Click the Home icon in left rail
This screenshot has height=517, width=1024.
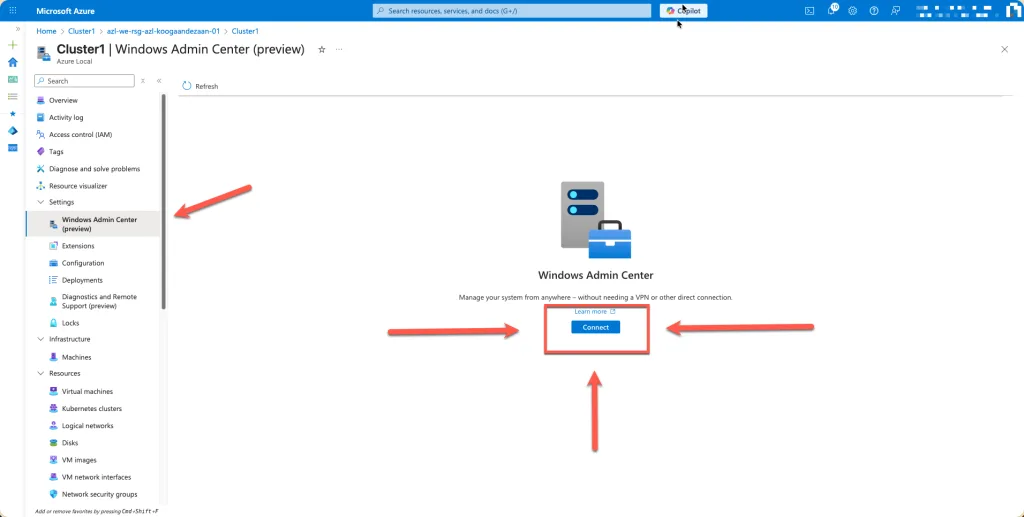(13, 62)
